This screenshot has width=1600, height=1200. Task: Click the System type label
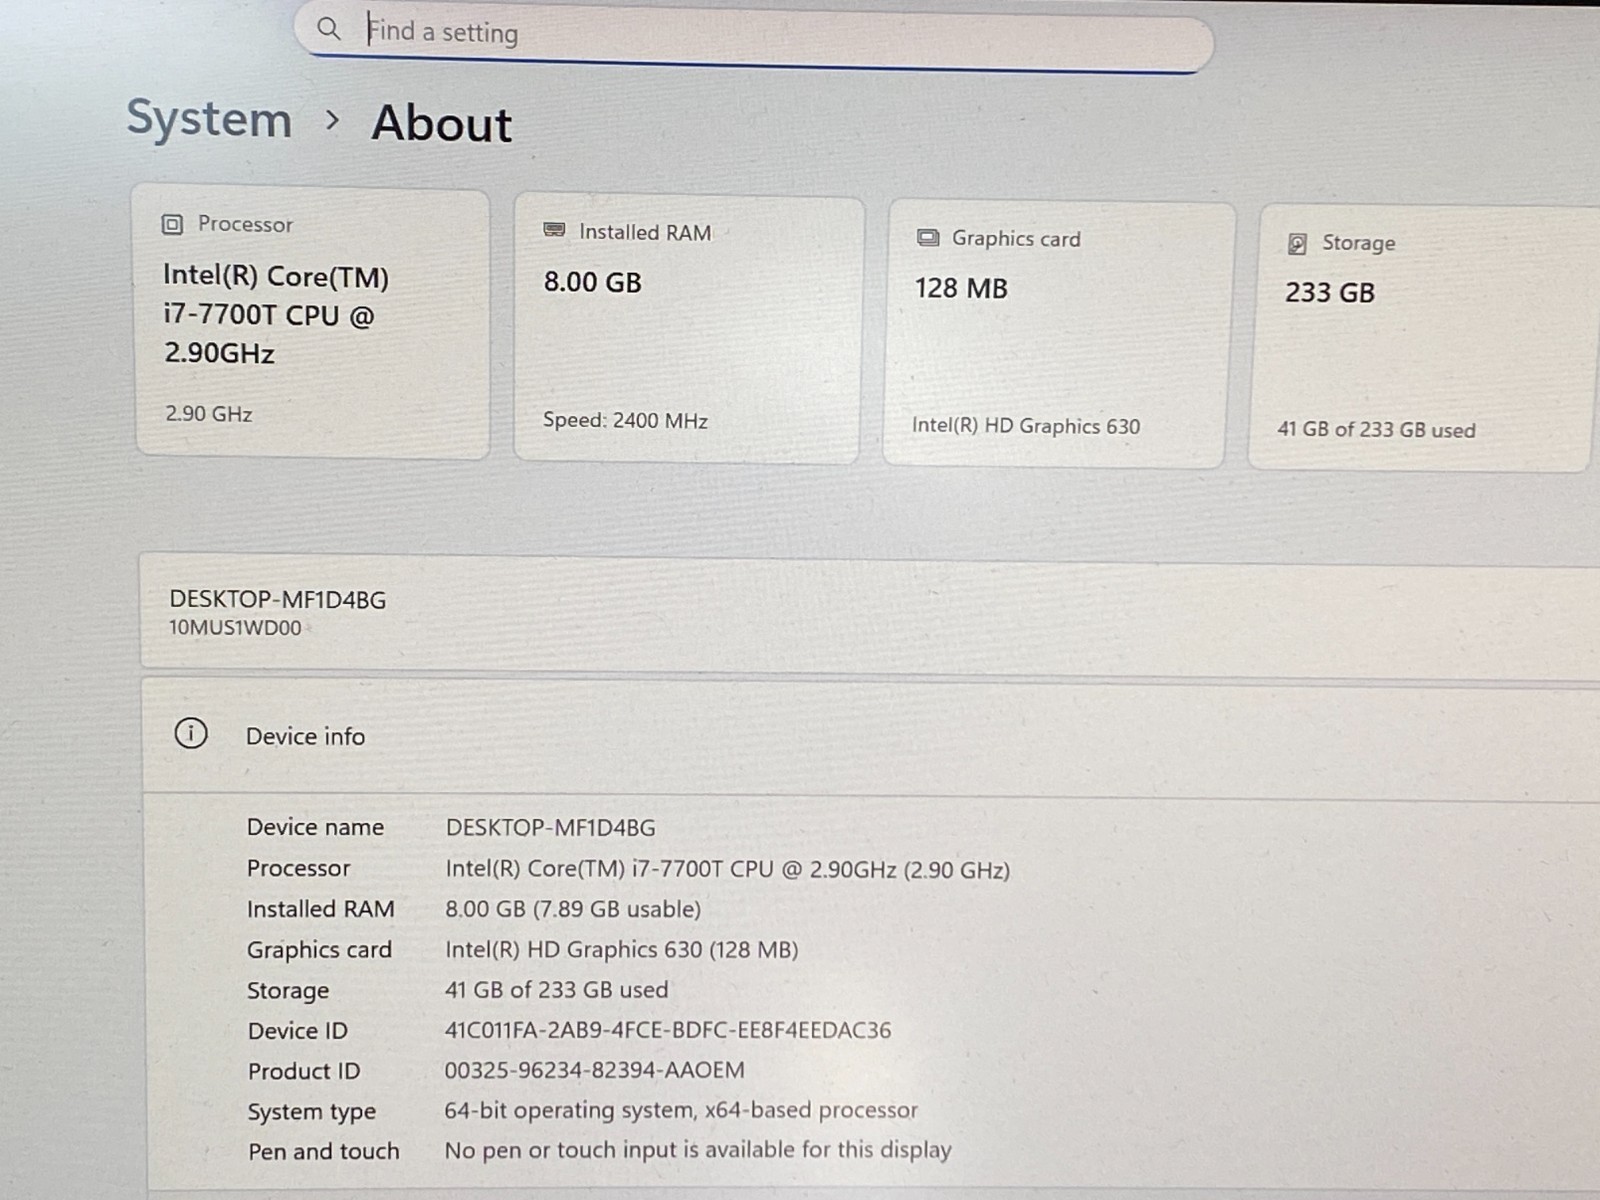[x=311, y=1112]
